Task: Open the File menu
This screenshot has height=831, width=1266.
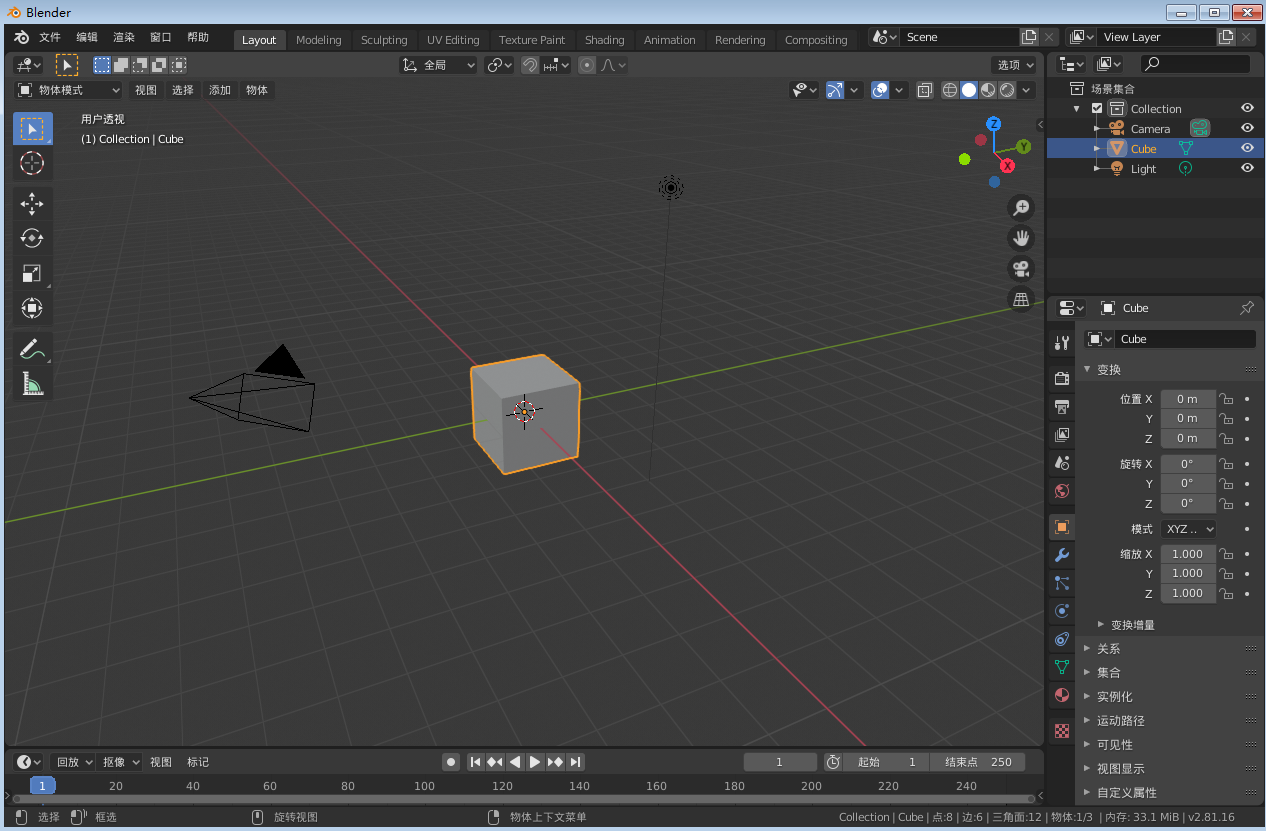Action: pyautogui.click(x=50, y=38)
